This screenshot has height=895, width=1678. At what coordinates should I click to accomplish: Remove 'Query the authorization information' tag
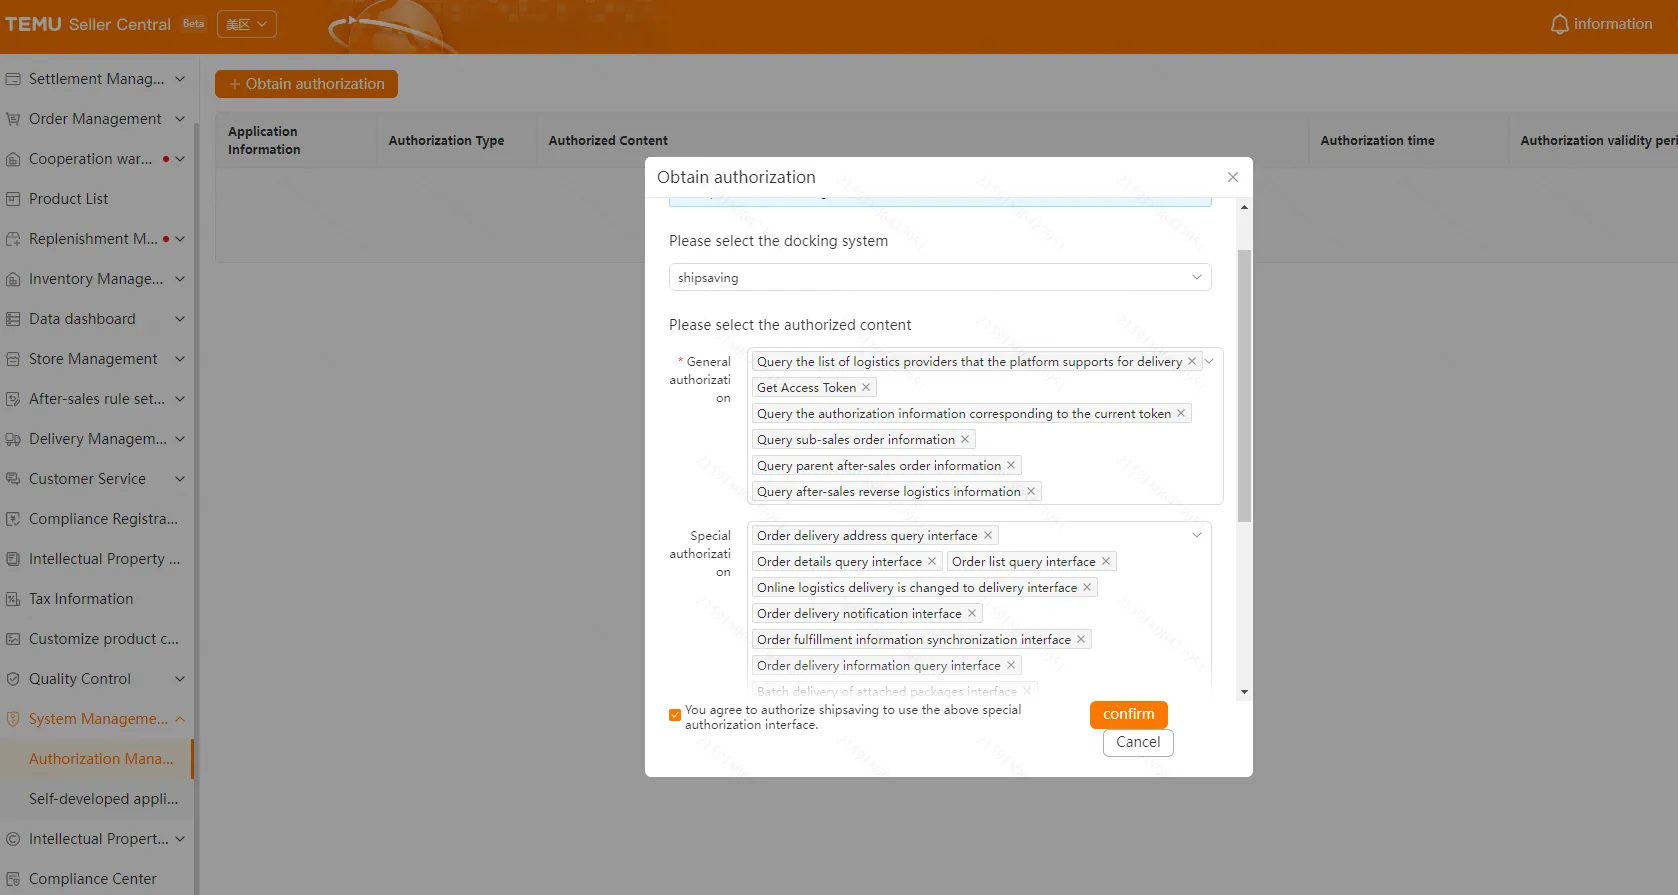click(x=1181, y=414)
